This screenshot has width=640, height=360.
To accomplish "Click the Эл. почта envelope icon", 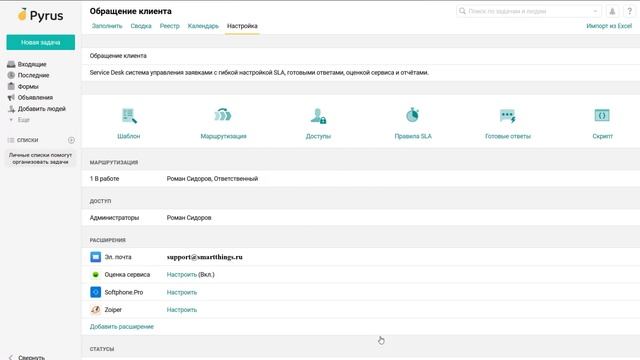I will (96, 257).
